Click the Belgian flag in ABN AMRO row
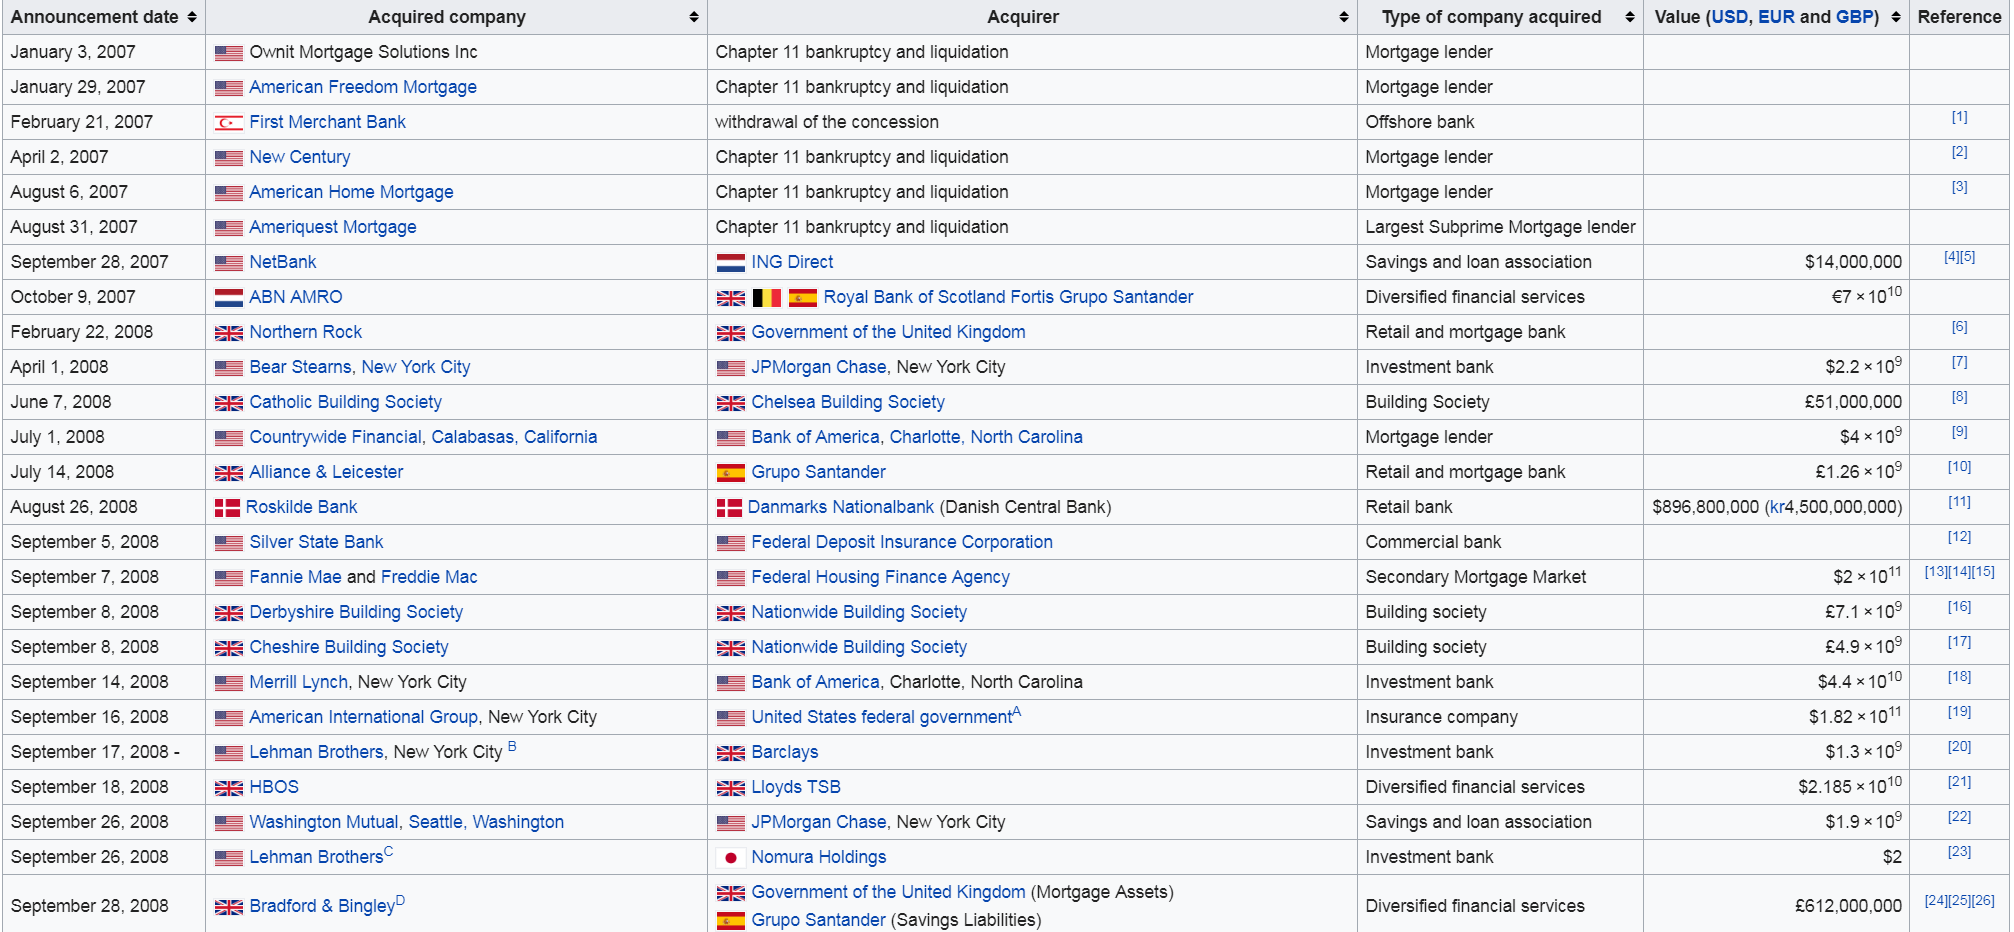Viewport: 2014px width, 932px height. point(767,298)
